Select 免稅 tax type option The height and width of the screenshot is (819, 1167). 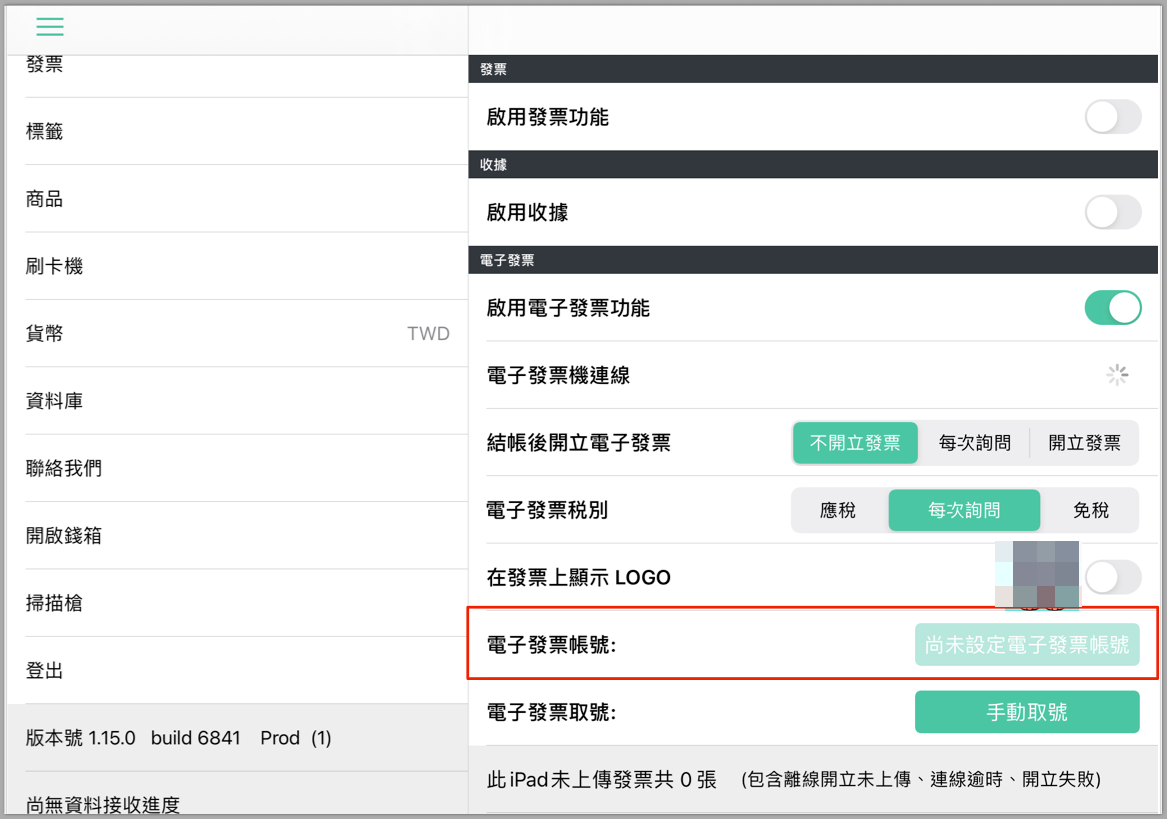pyautogui.click(x=1090, y=511)
